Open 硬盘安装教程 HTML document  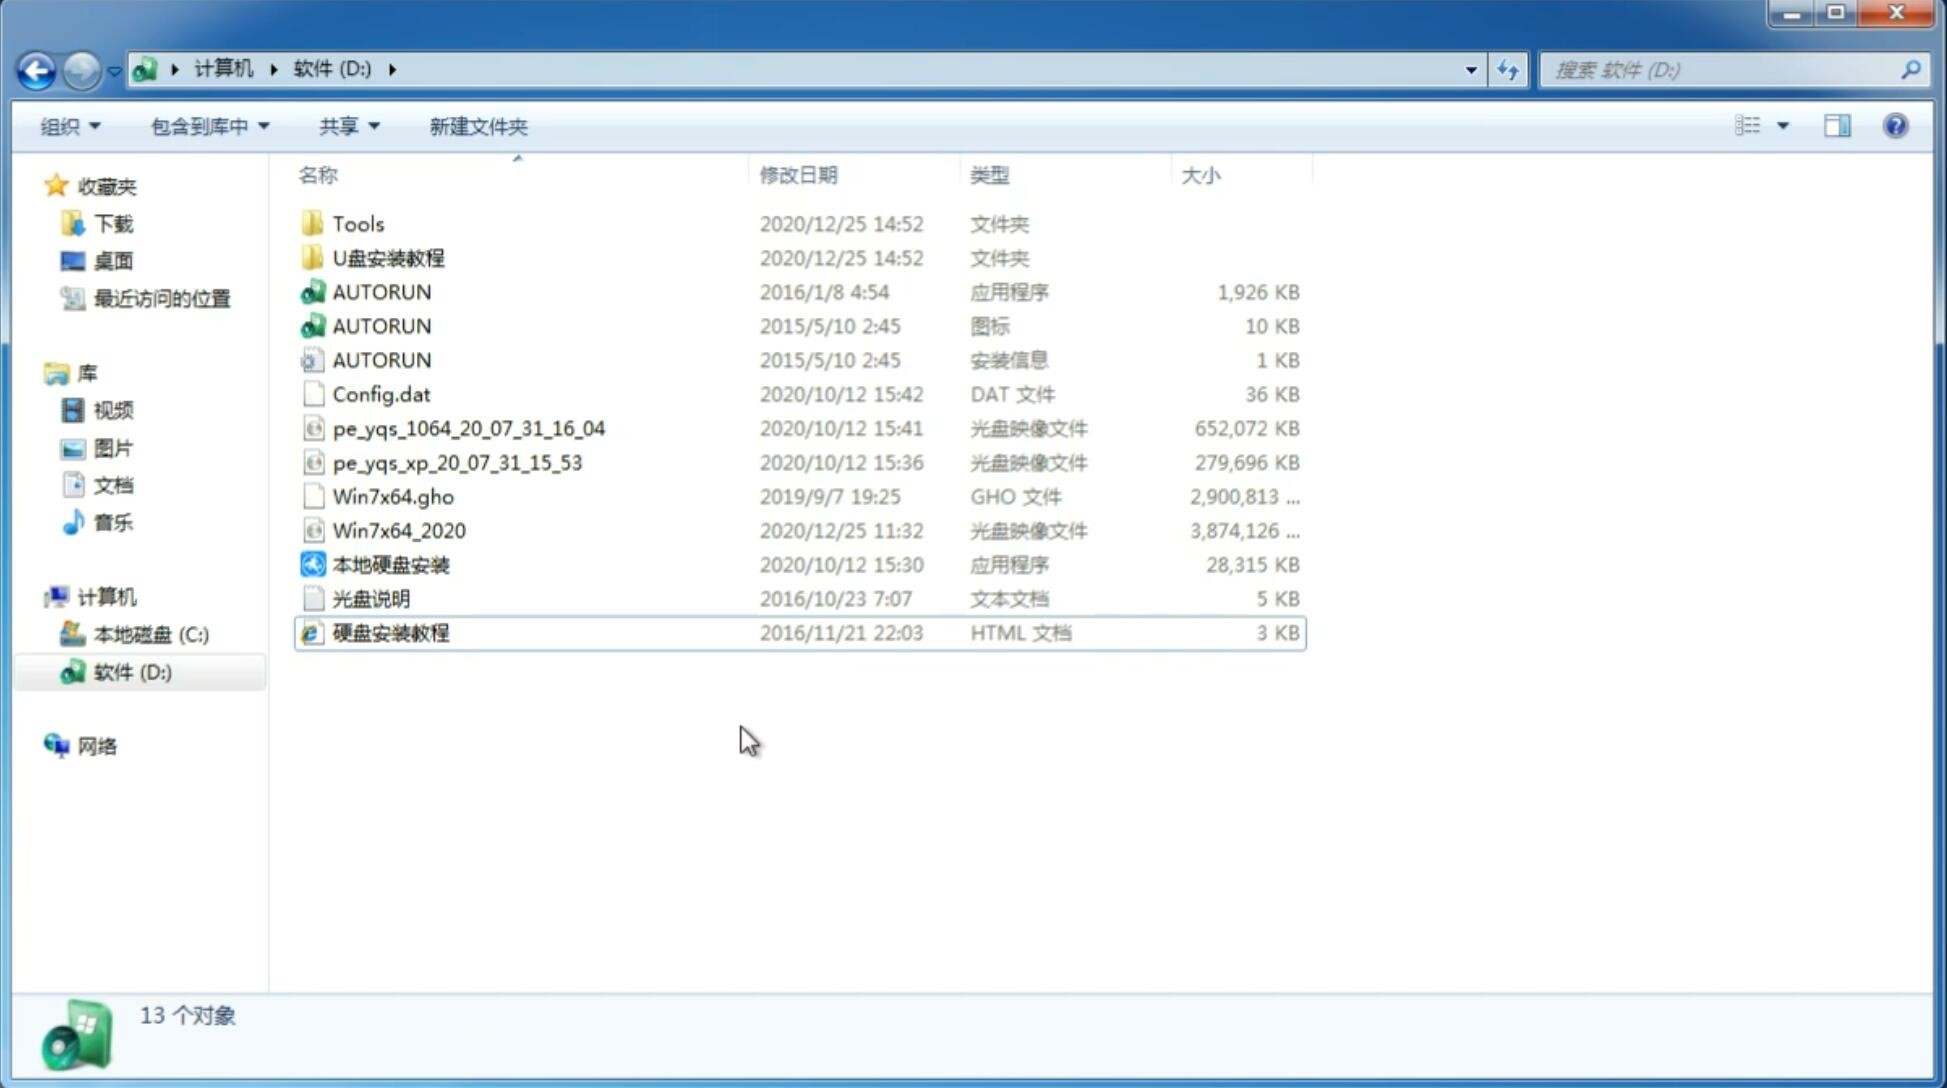pyautogui.click(x=390, y=632)
